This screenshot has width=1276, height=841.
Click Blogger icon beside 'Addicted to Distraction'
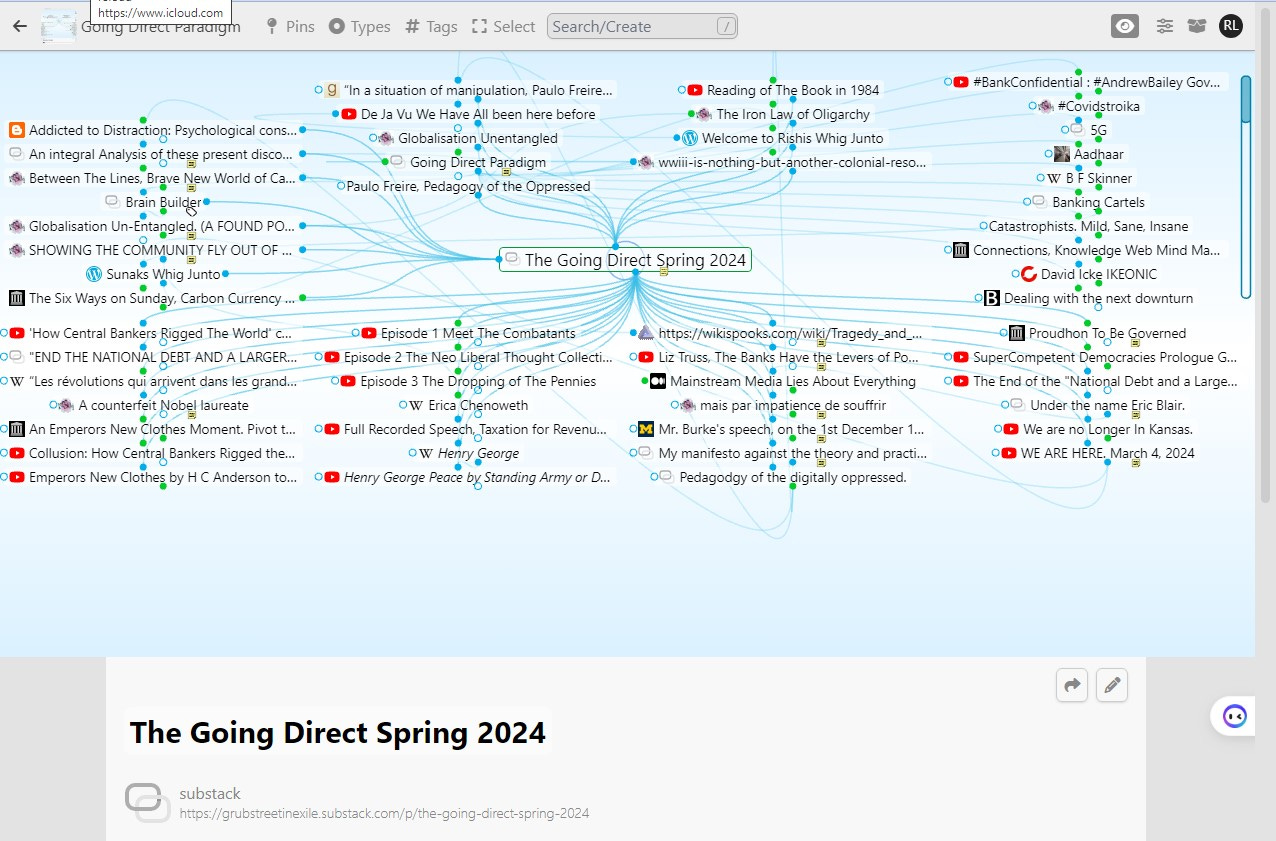(16, 130)
